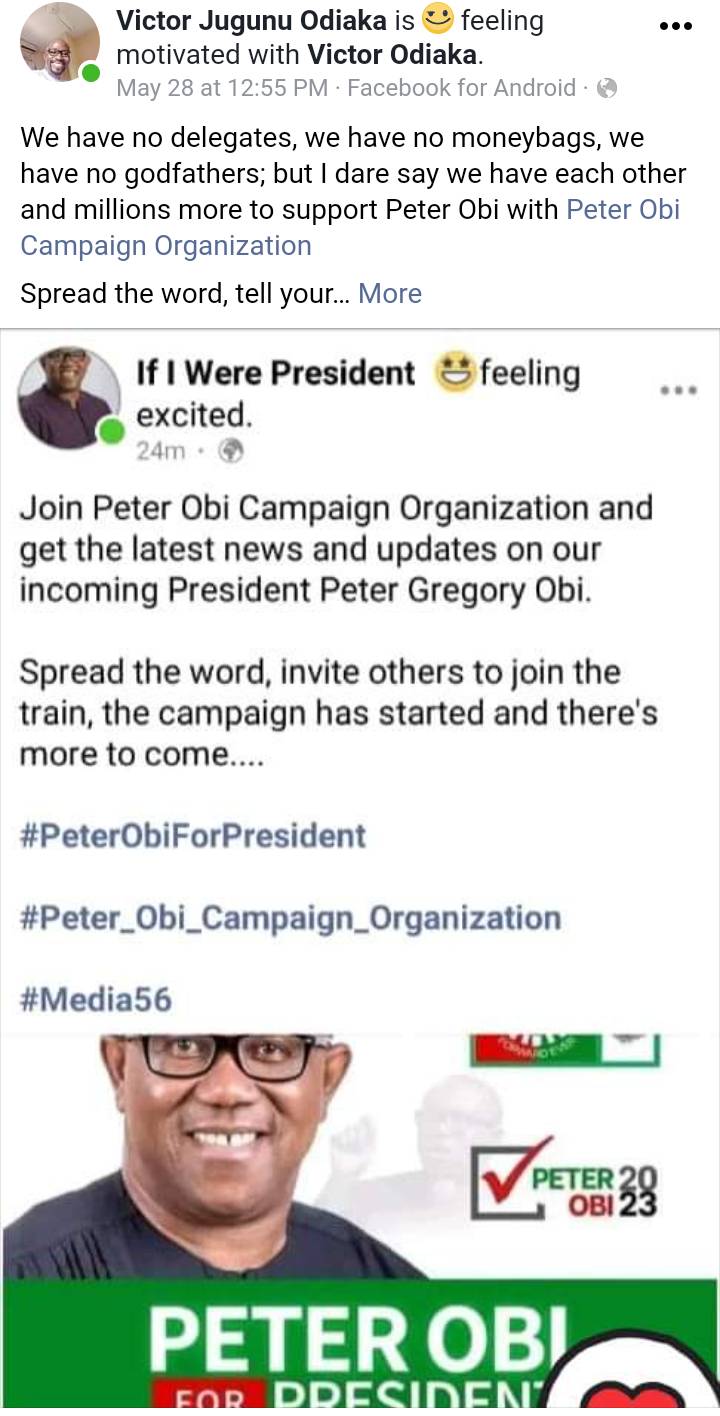Open the If I Were President page
This screenshot has height=1416, width=720.
[x=275, y=373]
